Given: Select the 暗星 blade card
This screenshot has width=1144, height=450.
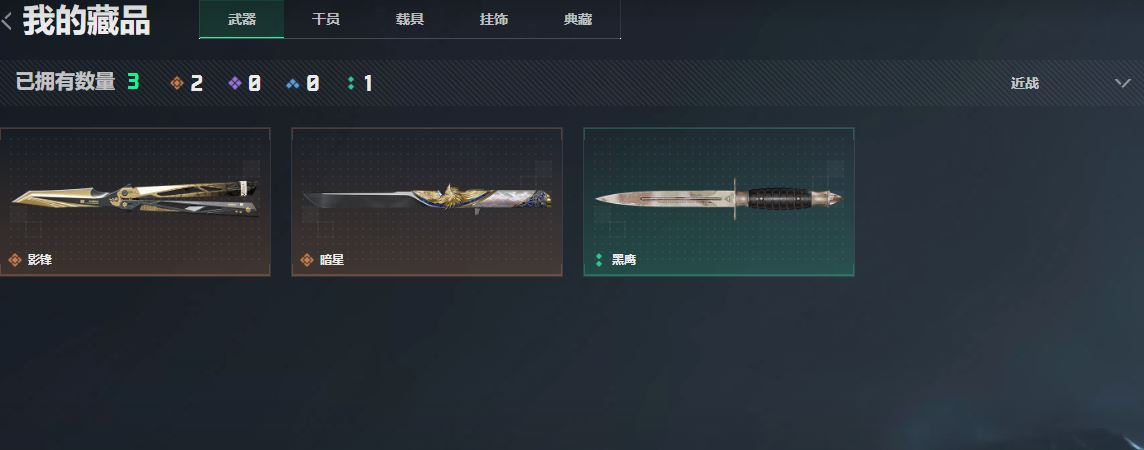Looking at the screenshot, I should 427,202.
